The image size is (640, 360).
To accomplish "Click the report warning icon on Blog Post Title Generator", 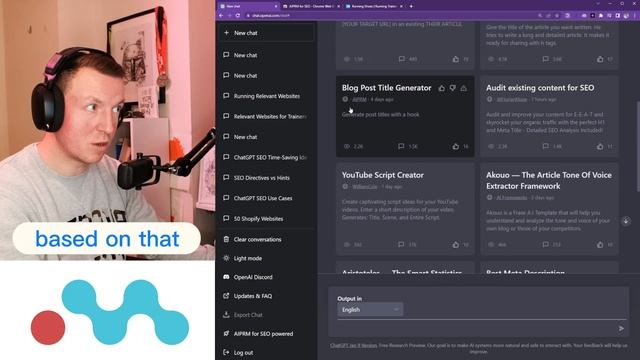I will [x=464, y=88].
